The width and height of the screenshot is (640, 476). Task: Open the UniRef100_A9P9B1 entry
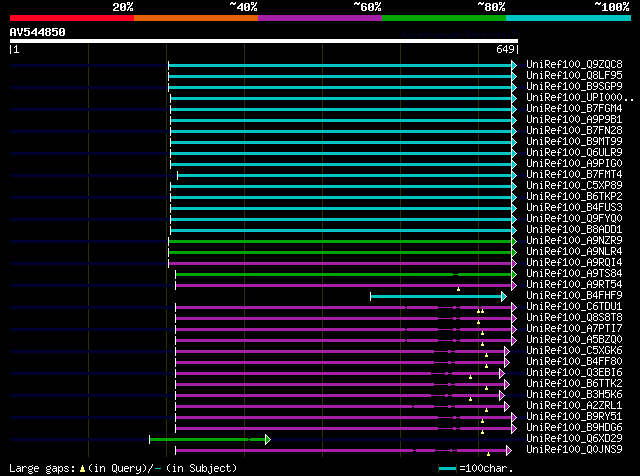574,119
